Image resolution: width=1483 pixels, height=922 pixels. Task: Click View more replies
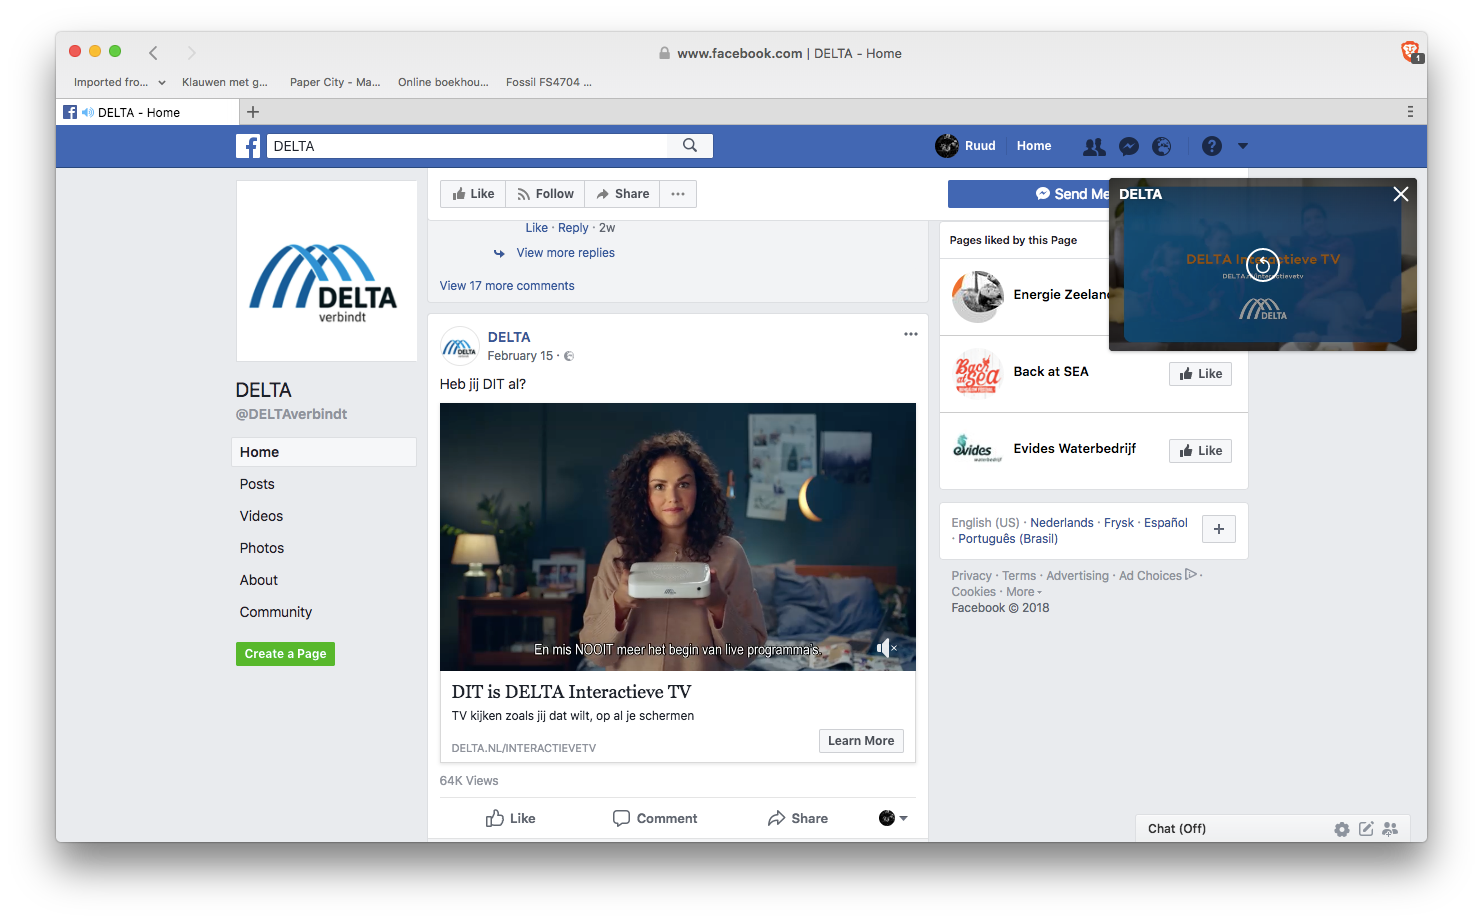[565, 253]
